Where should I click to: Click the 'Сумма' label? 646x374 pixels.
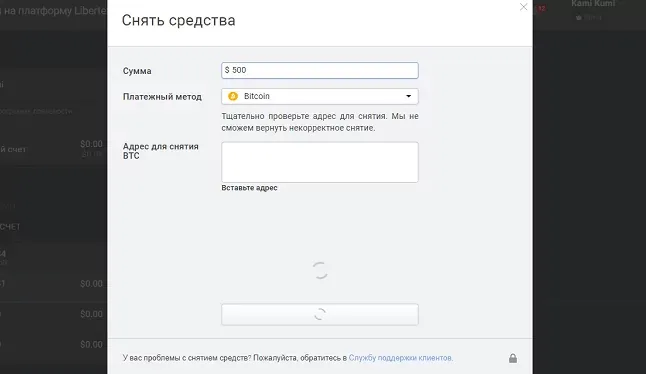coord(137,71)
